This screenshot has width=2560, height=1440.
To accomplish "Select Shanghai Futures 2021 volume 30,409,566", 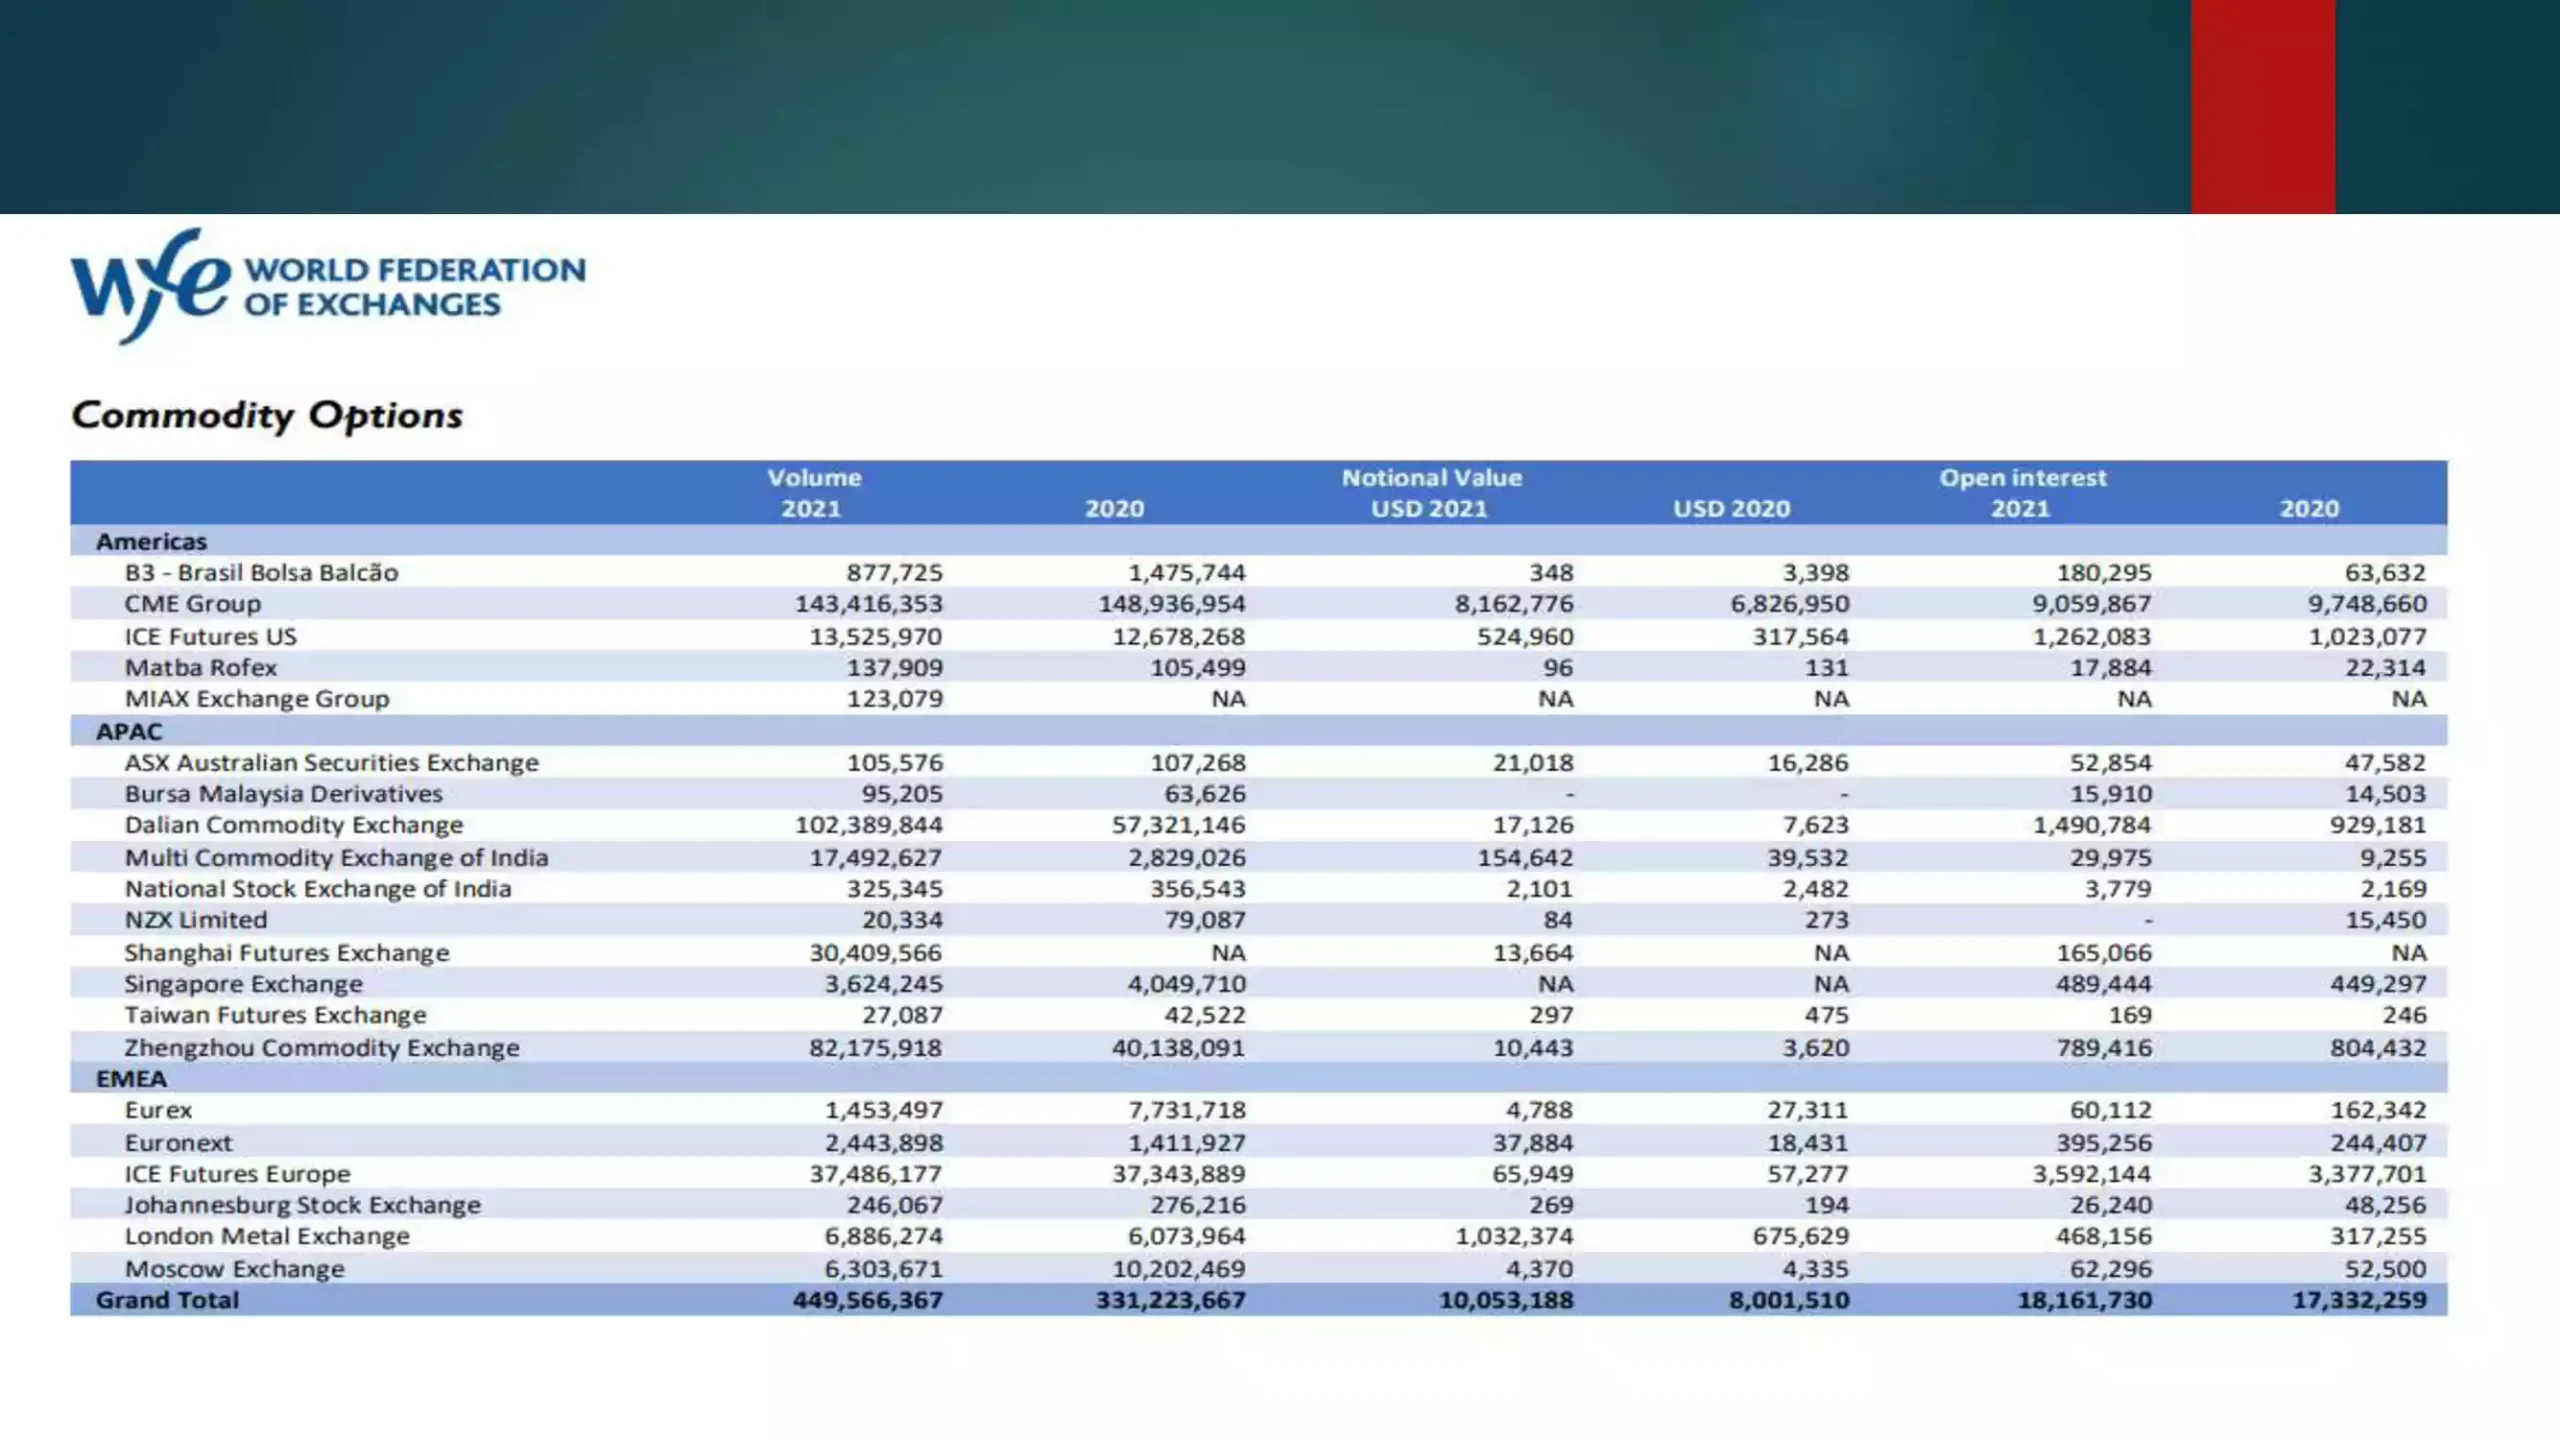I will (875, 952).
